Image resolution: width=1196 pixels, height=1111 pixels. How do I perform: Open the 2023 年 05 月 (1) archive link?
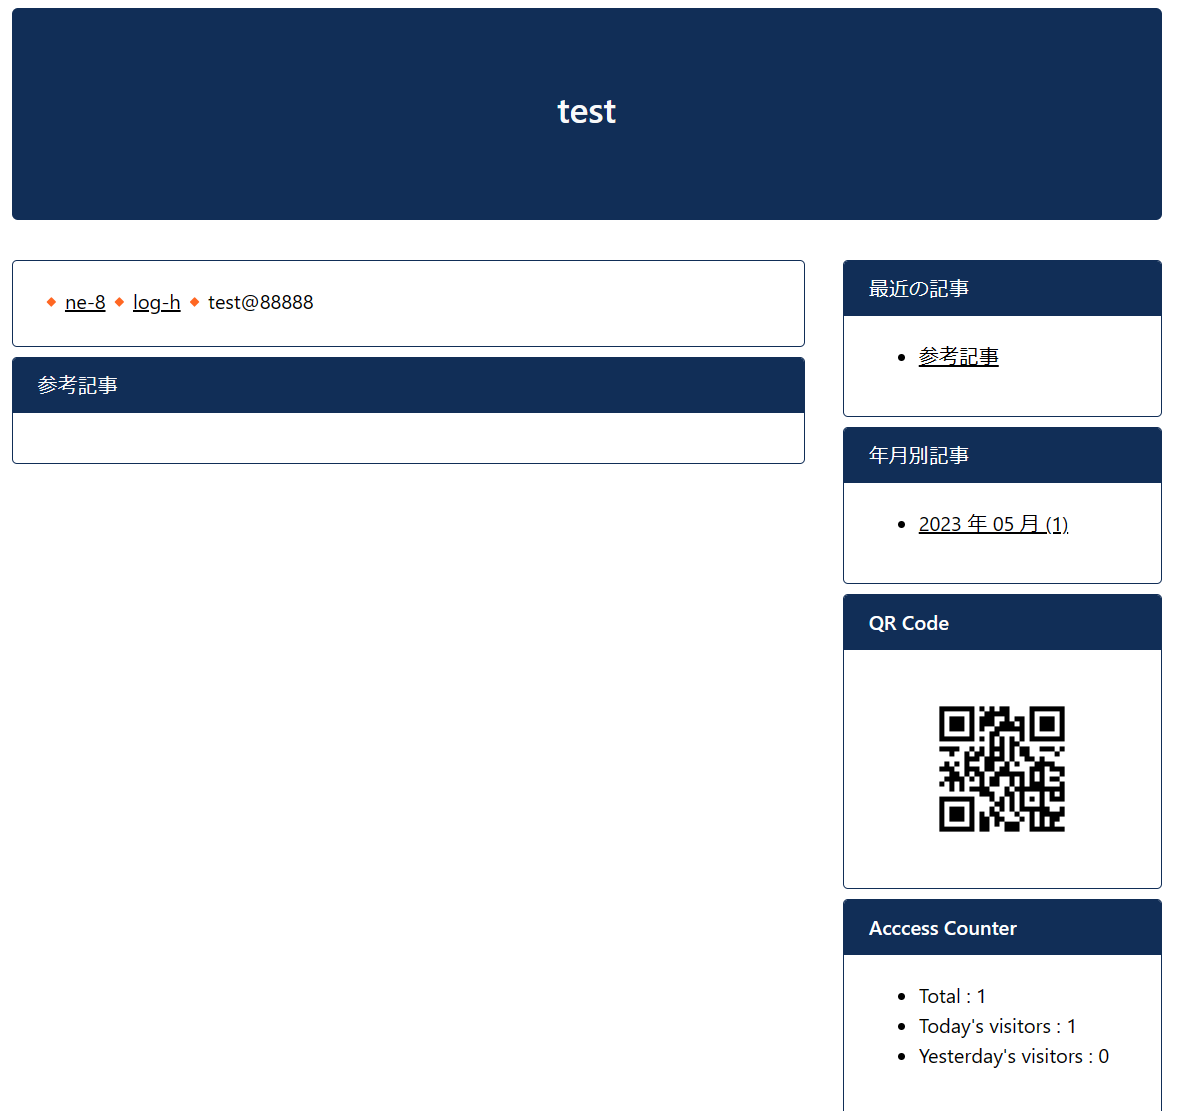pos(993,524)
